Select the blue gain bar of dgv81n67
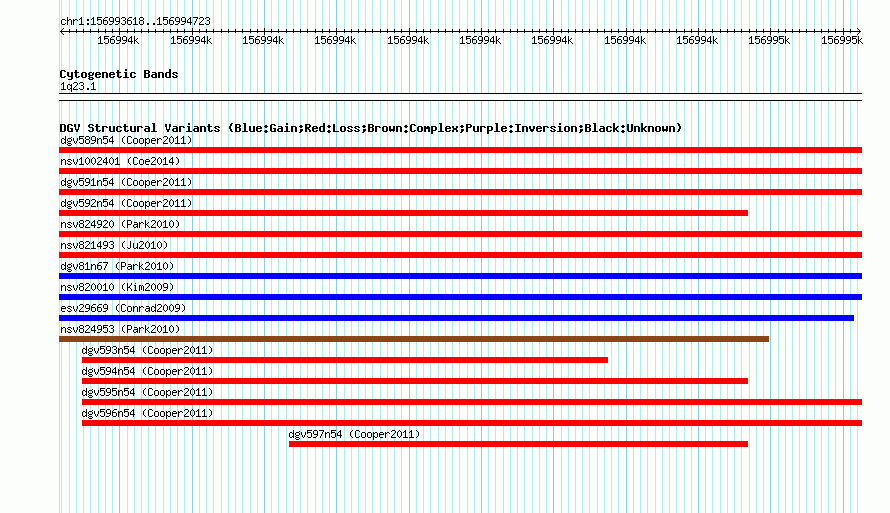The width and height of the screenshot is (890, 513). tap(460, 276)
